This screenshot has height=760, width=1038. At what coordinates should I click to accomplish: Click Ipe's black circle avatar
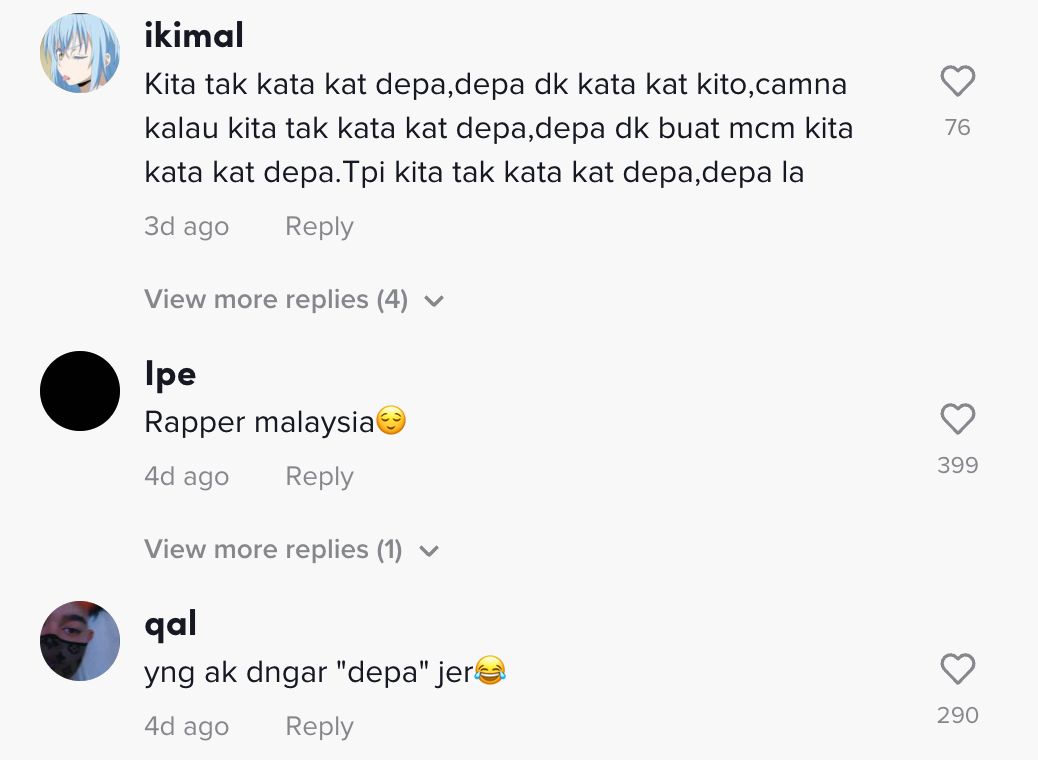coord(80,391)
